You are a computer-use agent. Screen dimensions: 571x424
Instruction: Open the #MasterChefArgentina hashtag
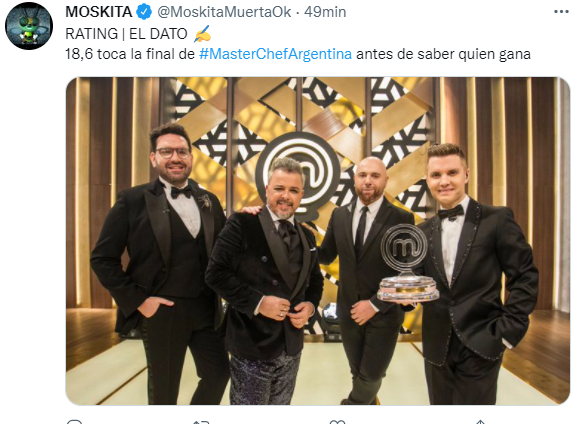pos(275,54)
